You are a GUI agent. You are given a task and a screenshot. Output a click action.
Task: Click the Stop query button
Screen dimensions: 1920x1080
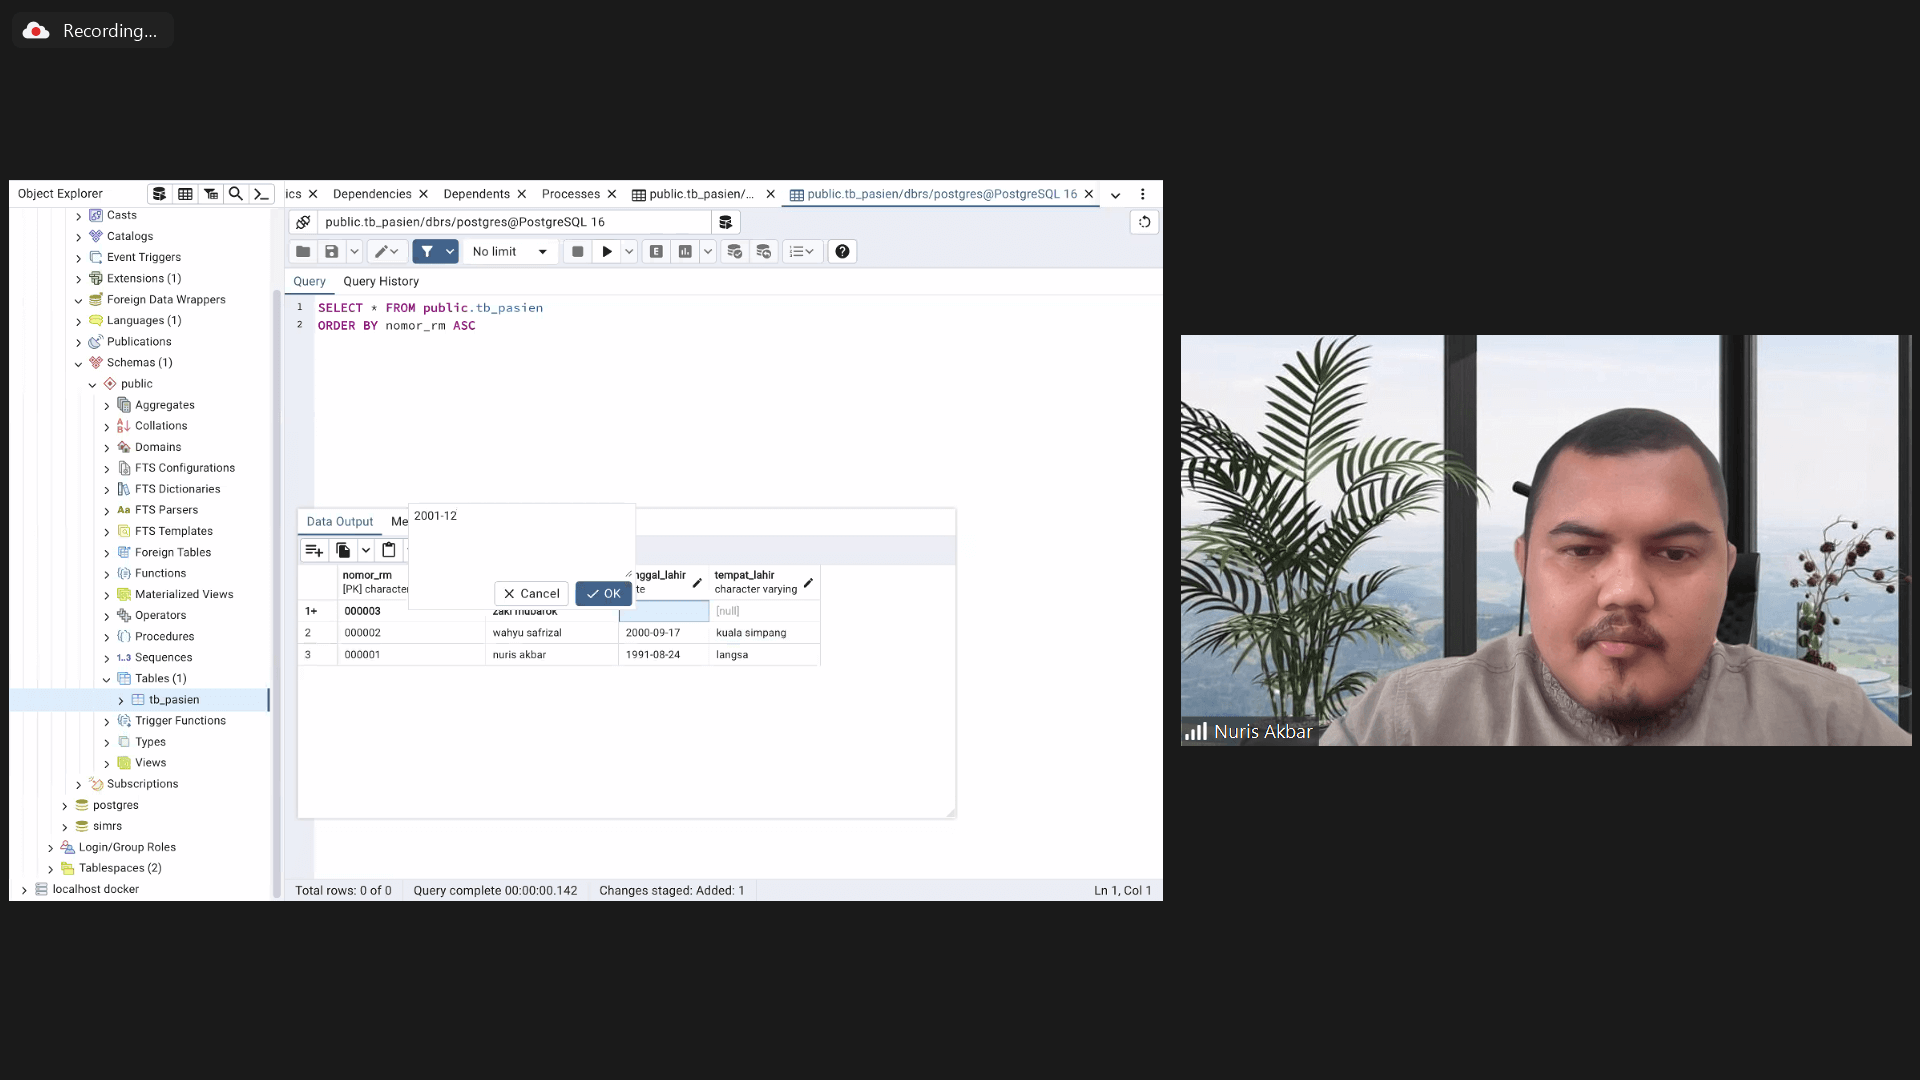click(577, 252)
